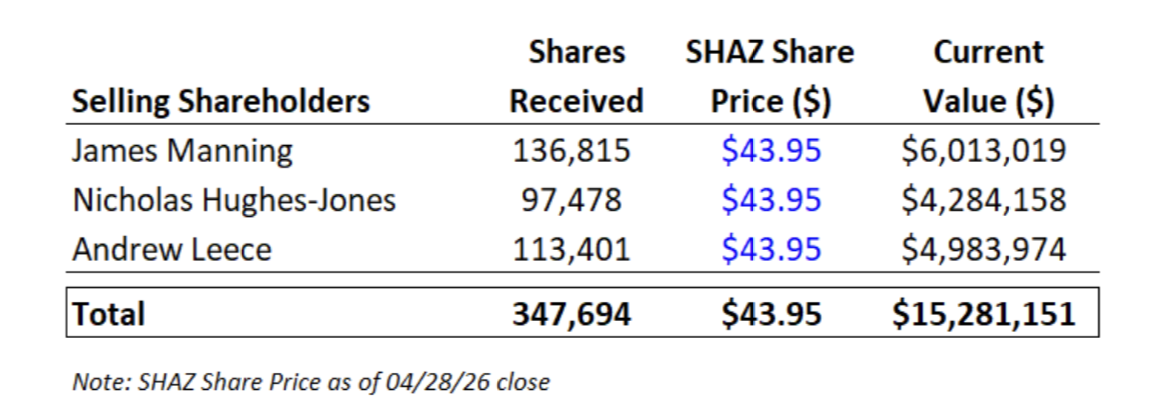Select the SHAZ Share Price ($) header
This screenshot has width=1172, height=420.
pyautogui.click(x=770, y=76)
